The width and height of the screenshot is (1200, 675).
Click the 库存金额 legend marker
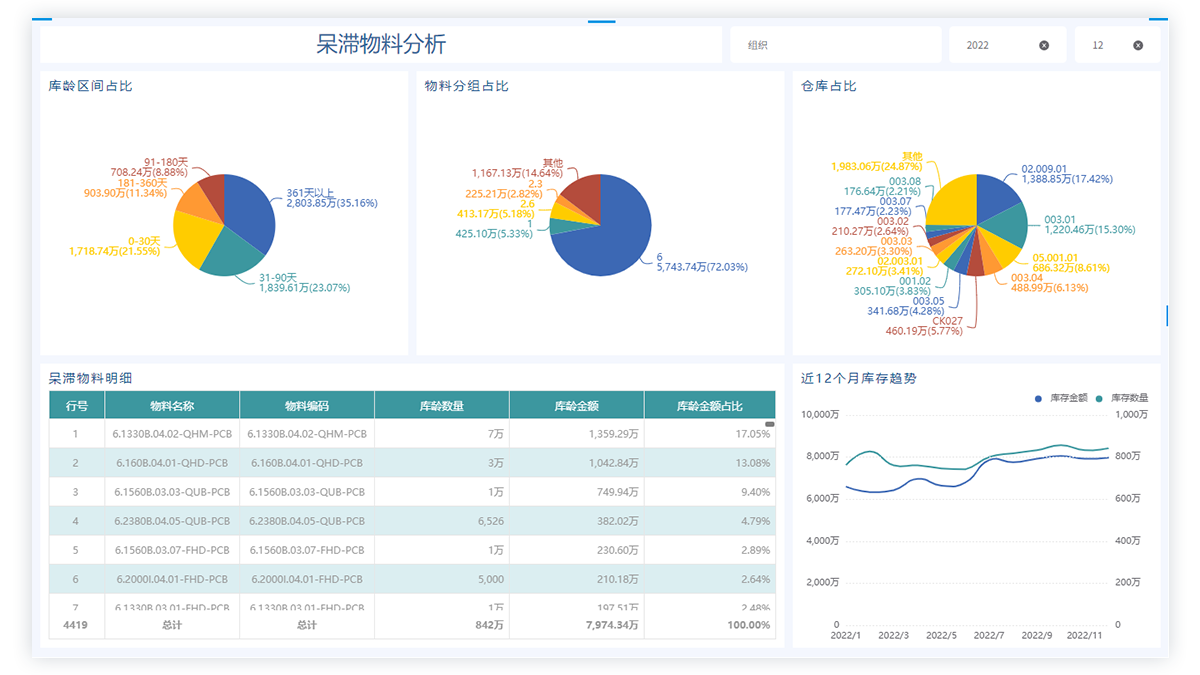coord(1040,398)
